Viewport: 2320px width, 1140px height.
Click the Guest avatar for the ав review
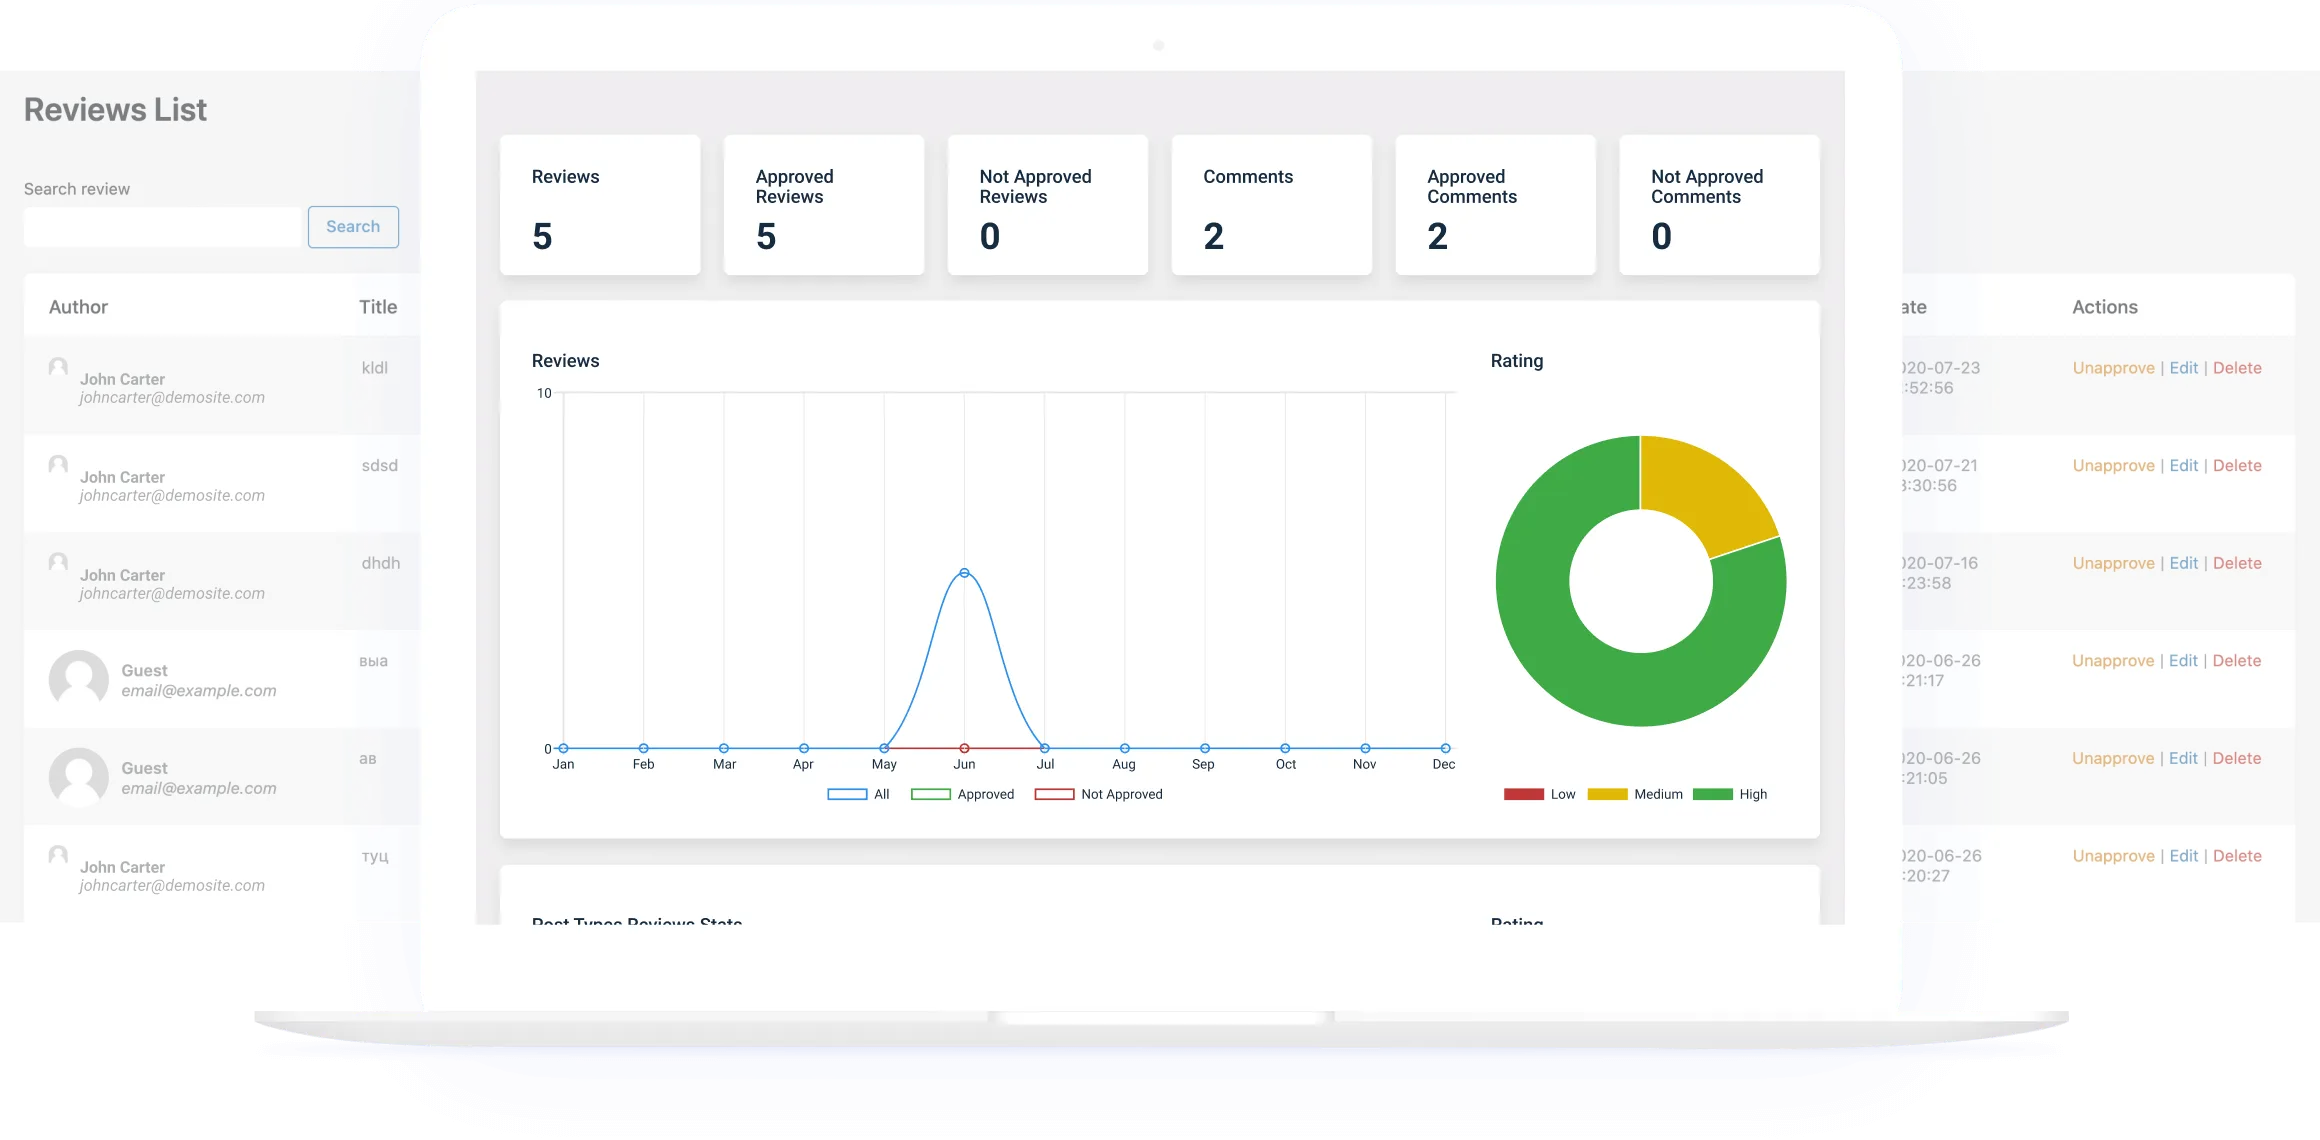78,777
